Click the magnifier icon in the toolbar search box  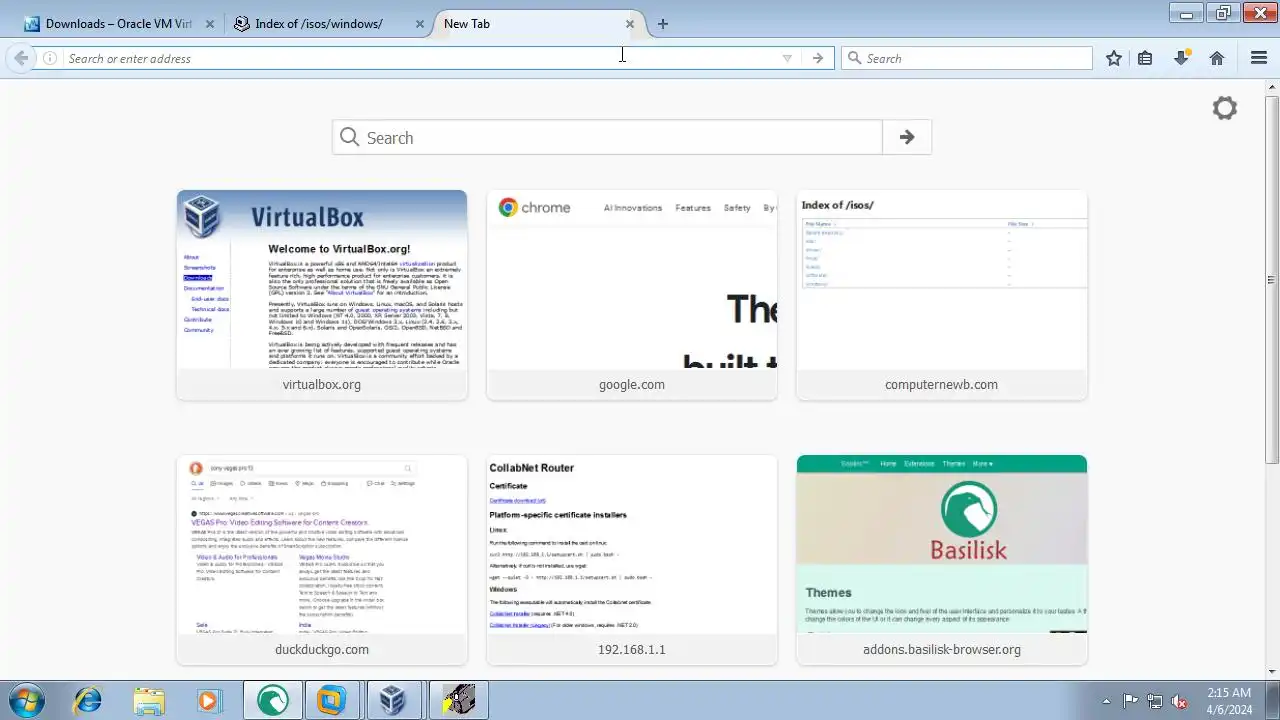854,58
